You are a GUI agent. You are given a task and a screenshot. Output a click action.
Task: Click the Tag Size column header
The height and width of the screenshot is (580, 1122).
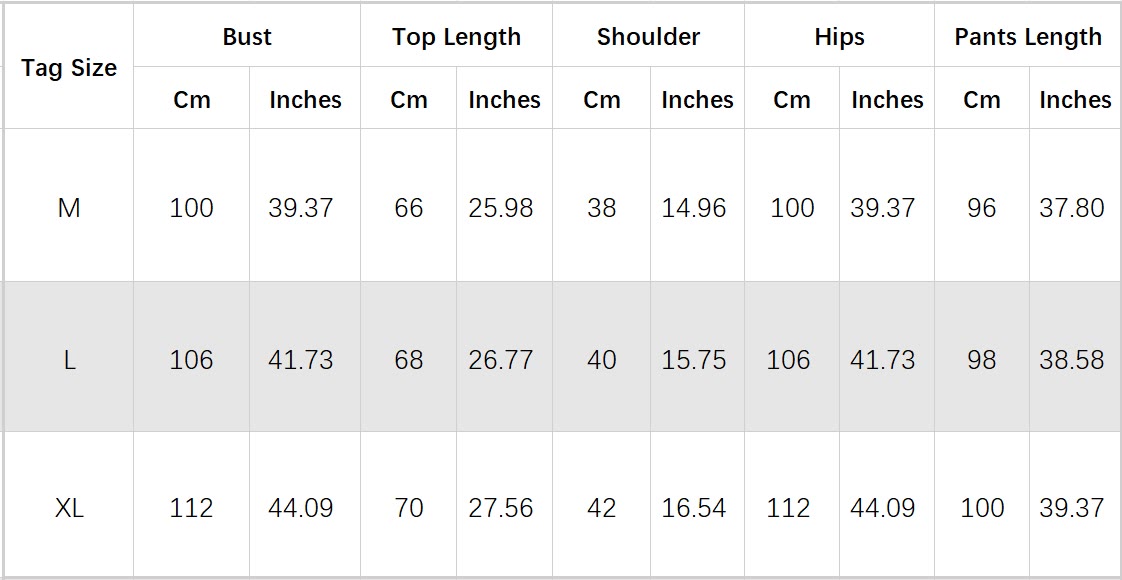coord(69,68)
